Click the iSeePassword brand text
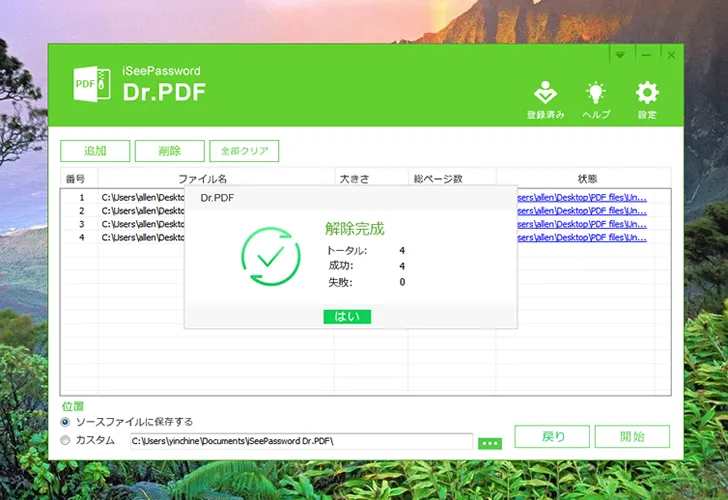728x500 pixels. (x=162, y=71)
